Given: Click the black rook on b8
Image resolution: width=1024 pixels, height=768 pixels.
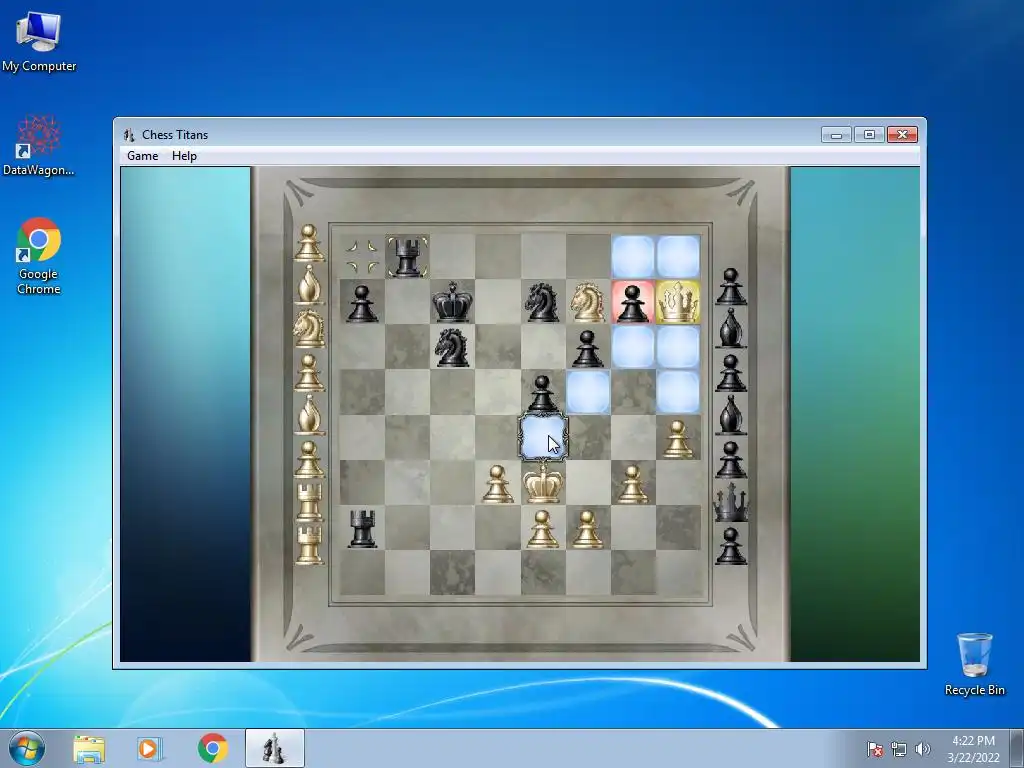Looking at the screenshot, I should [x=407, y=257].
